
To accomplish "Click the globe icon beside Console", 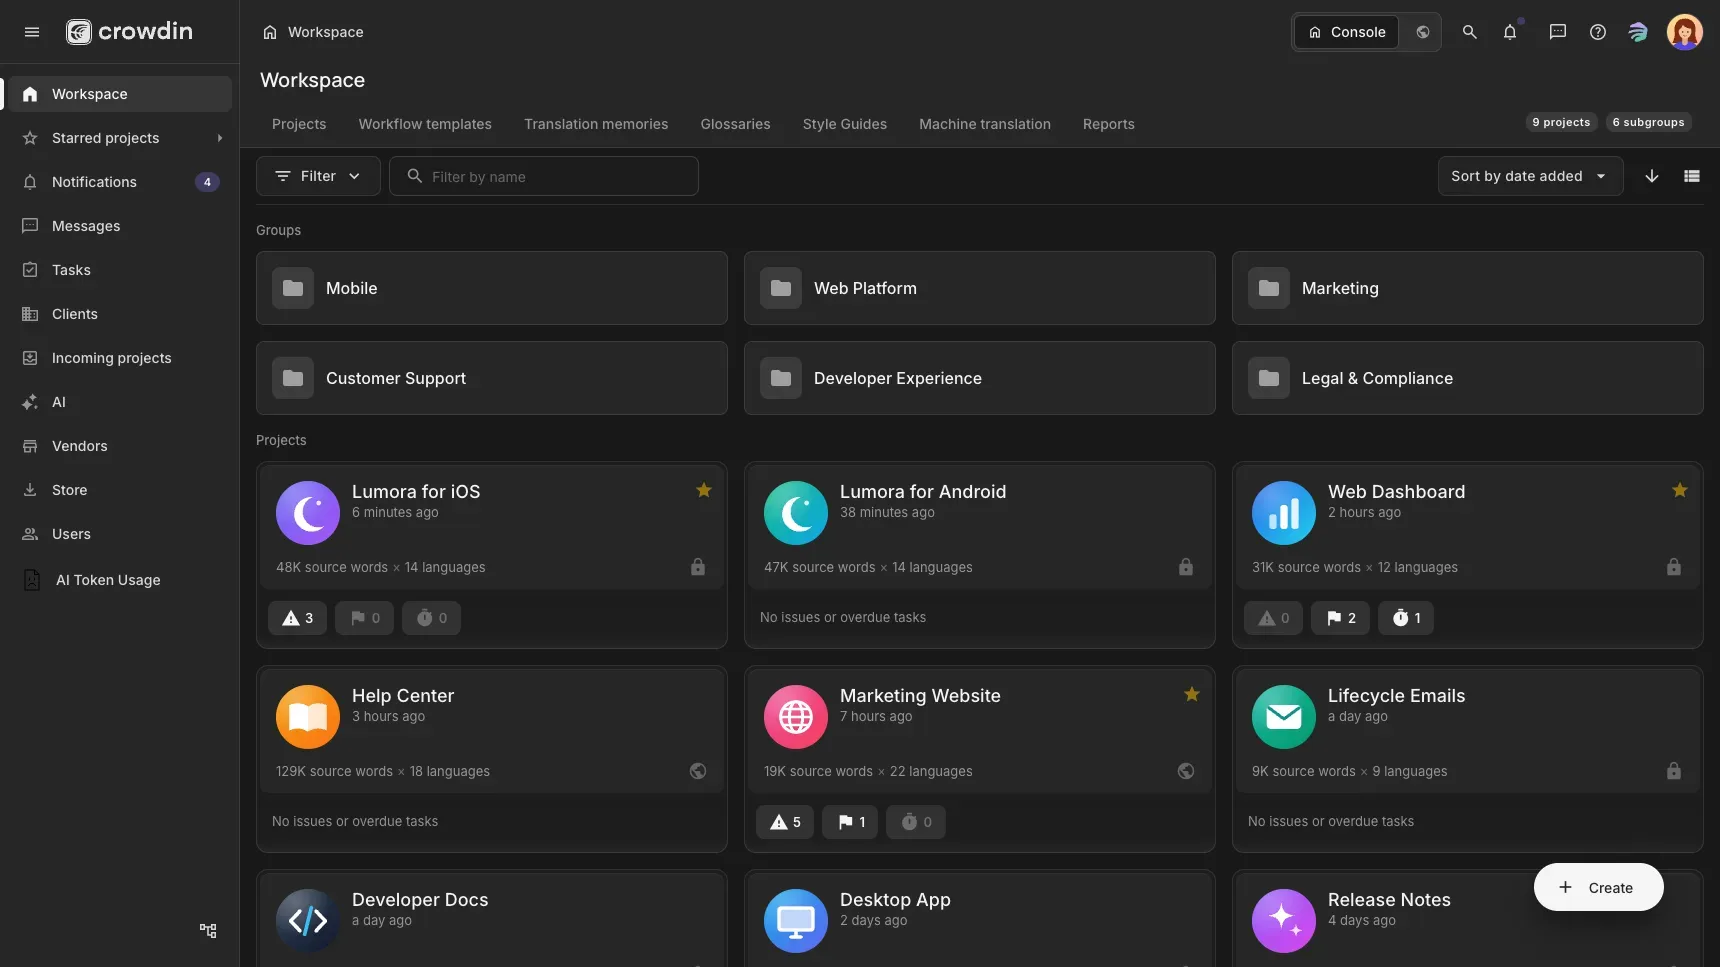I will 1422,32.
